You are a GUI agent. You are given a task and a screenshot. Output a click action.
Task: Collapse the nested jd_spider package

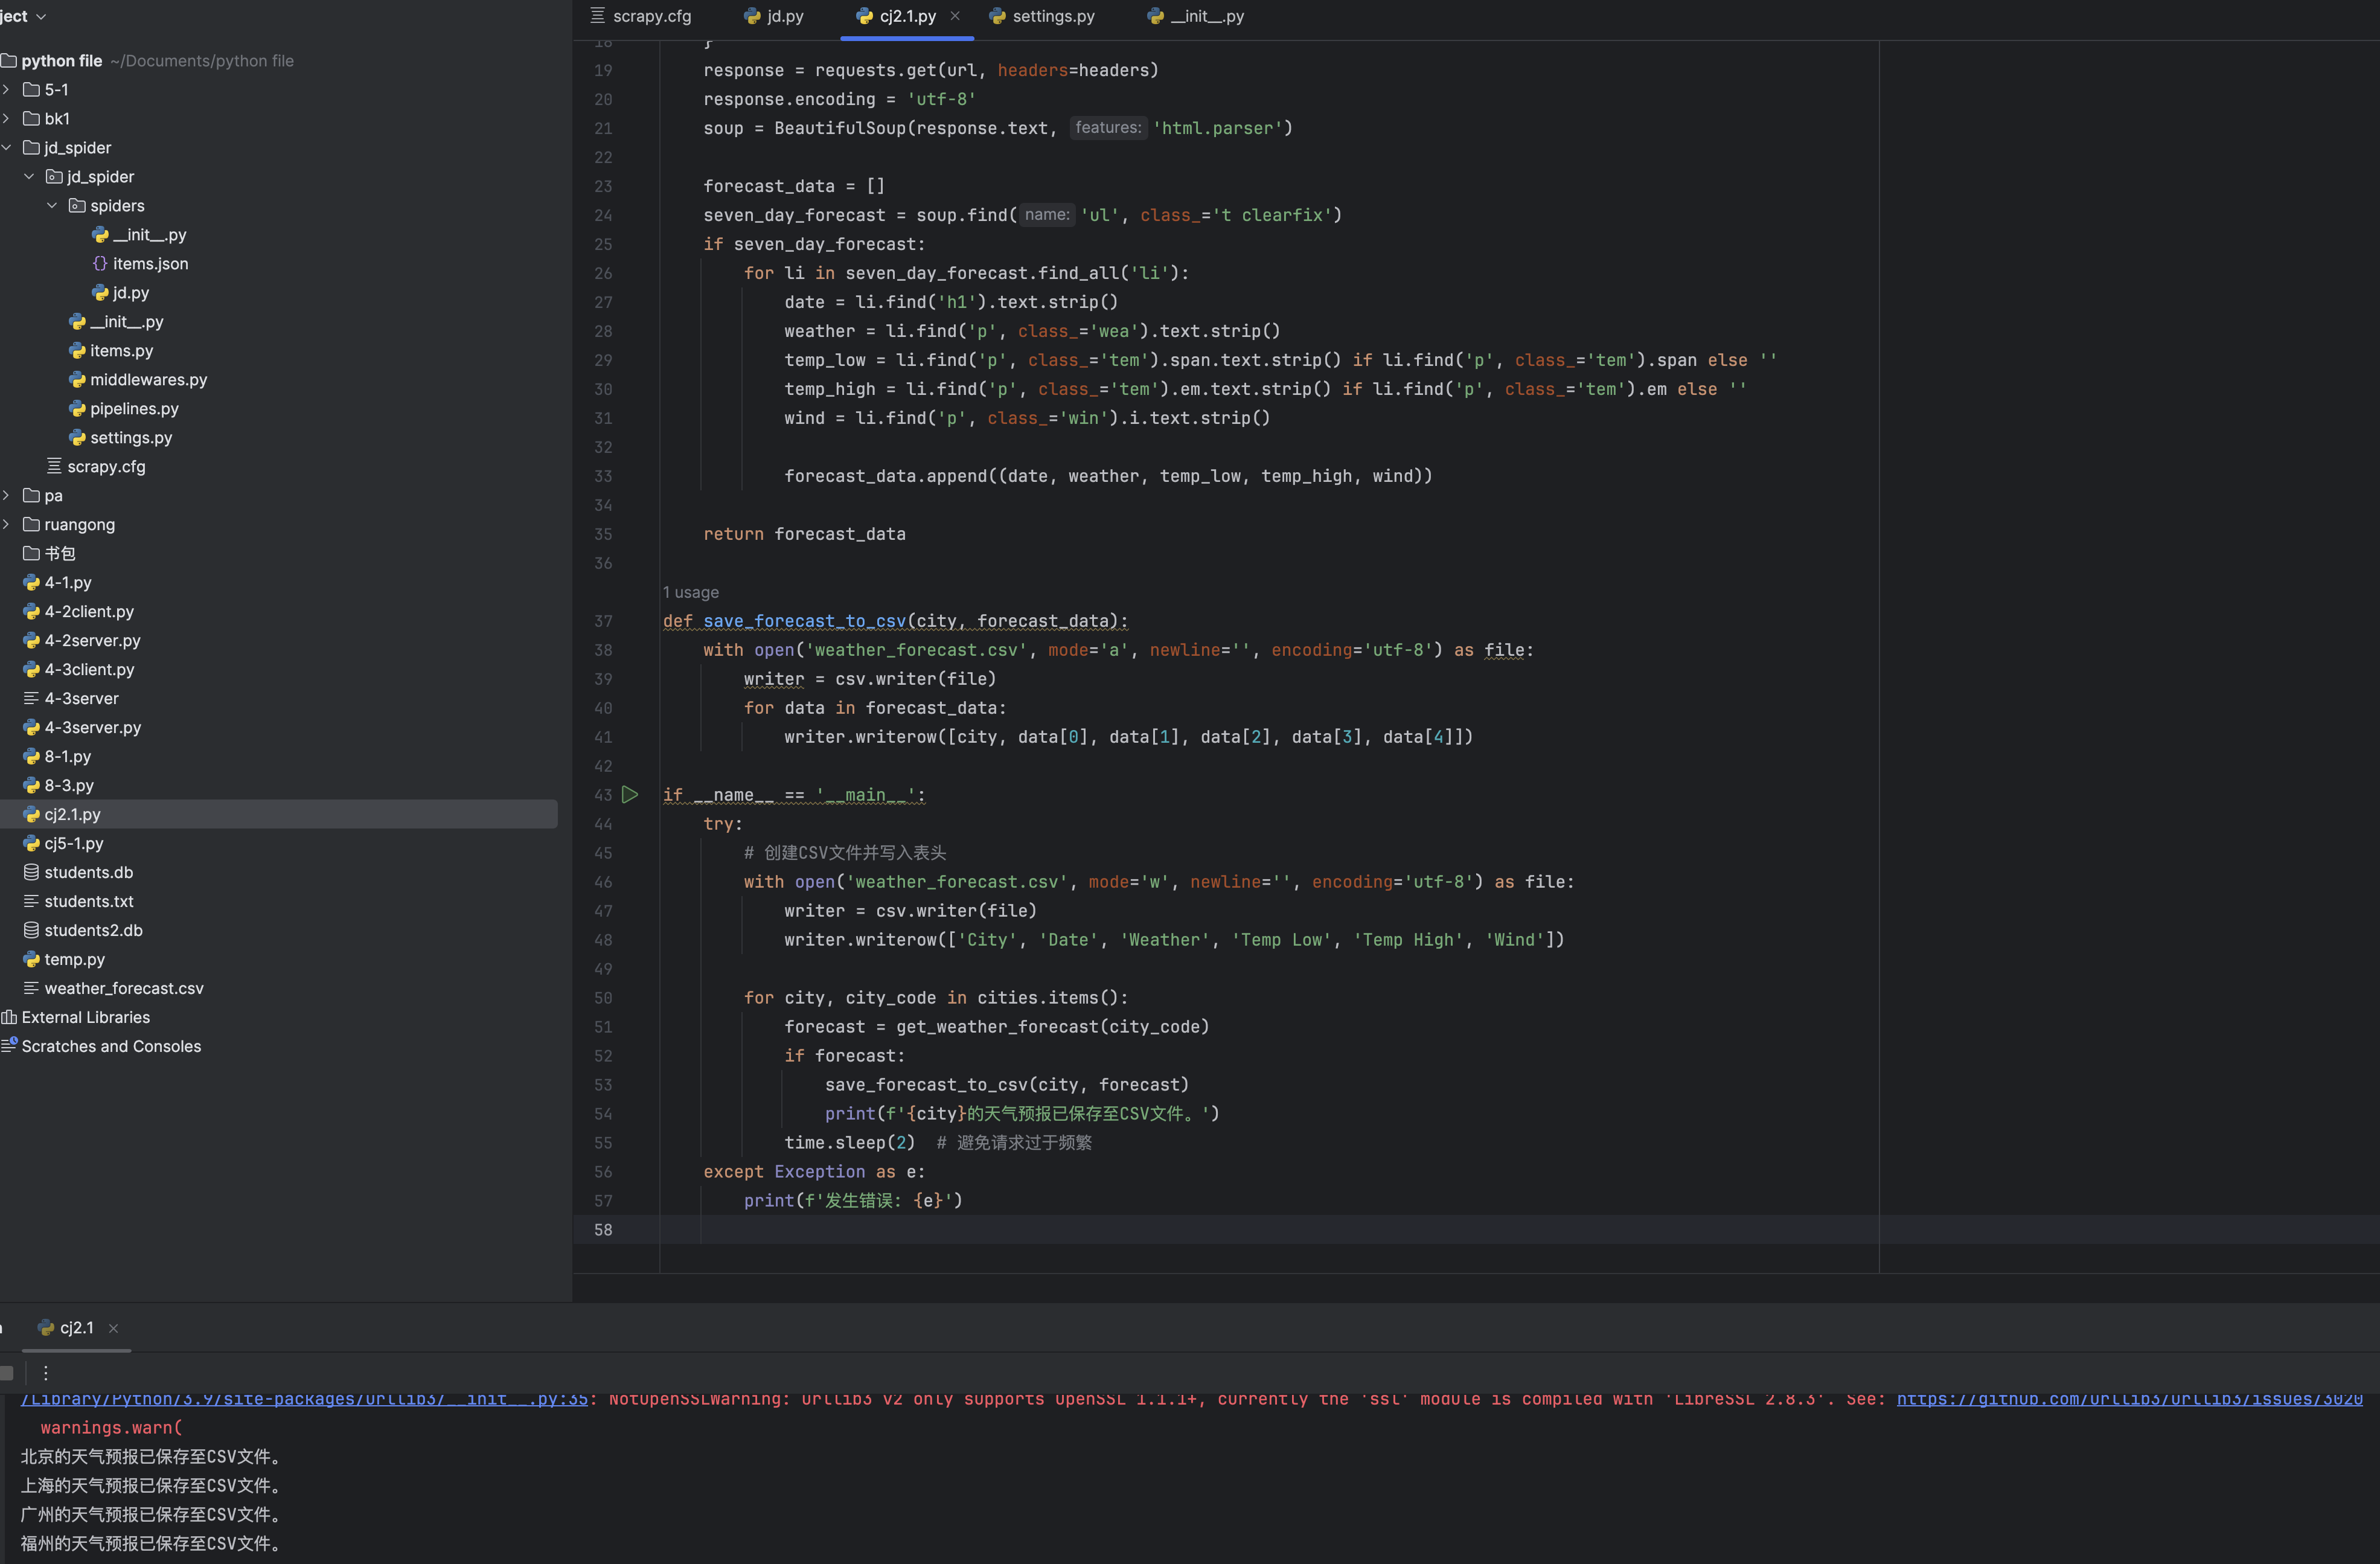point(29,176)
